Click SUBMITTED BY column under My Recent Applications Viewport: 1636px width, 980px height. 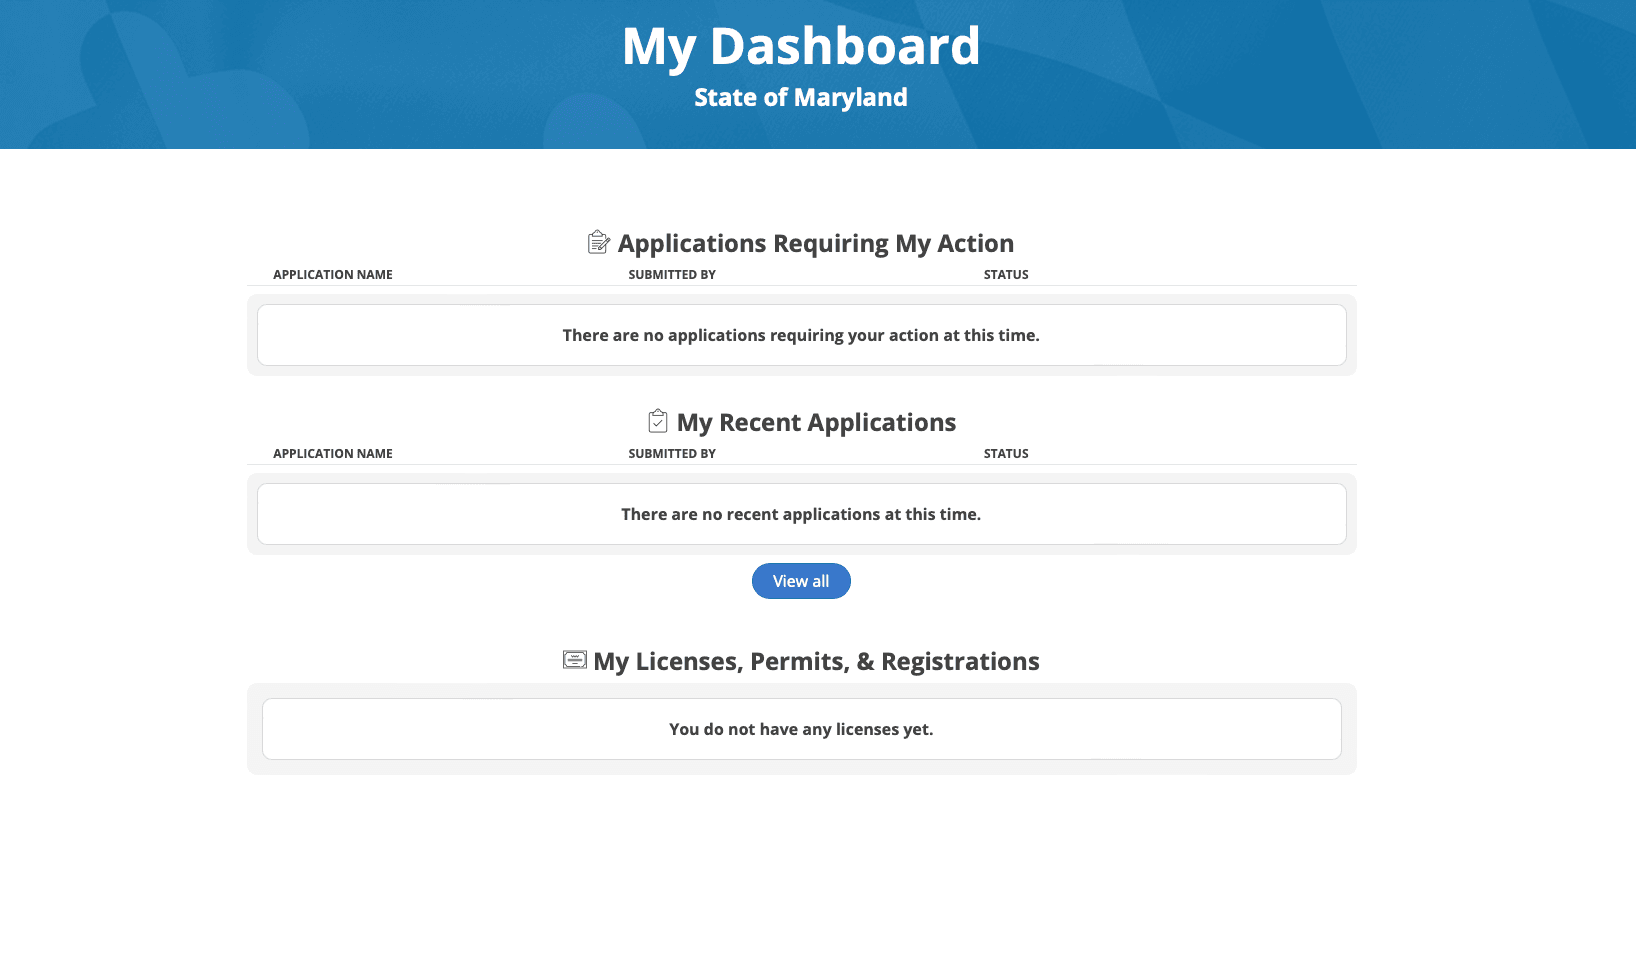point(672,453)
